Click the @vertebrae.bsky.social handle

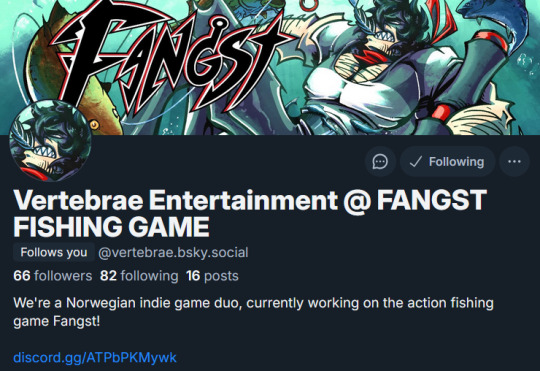[x=173, y=253]
